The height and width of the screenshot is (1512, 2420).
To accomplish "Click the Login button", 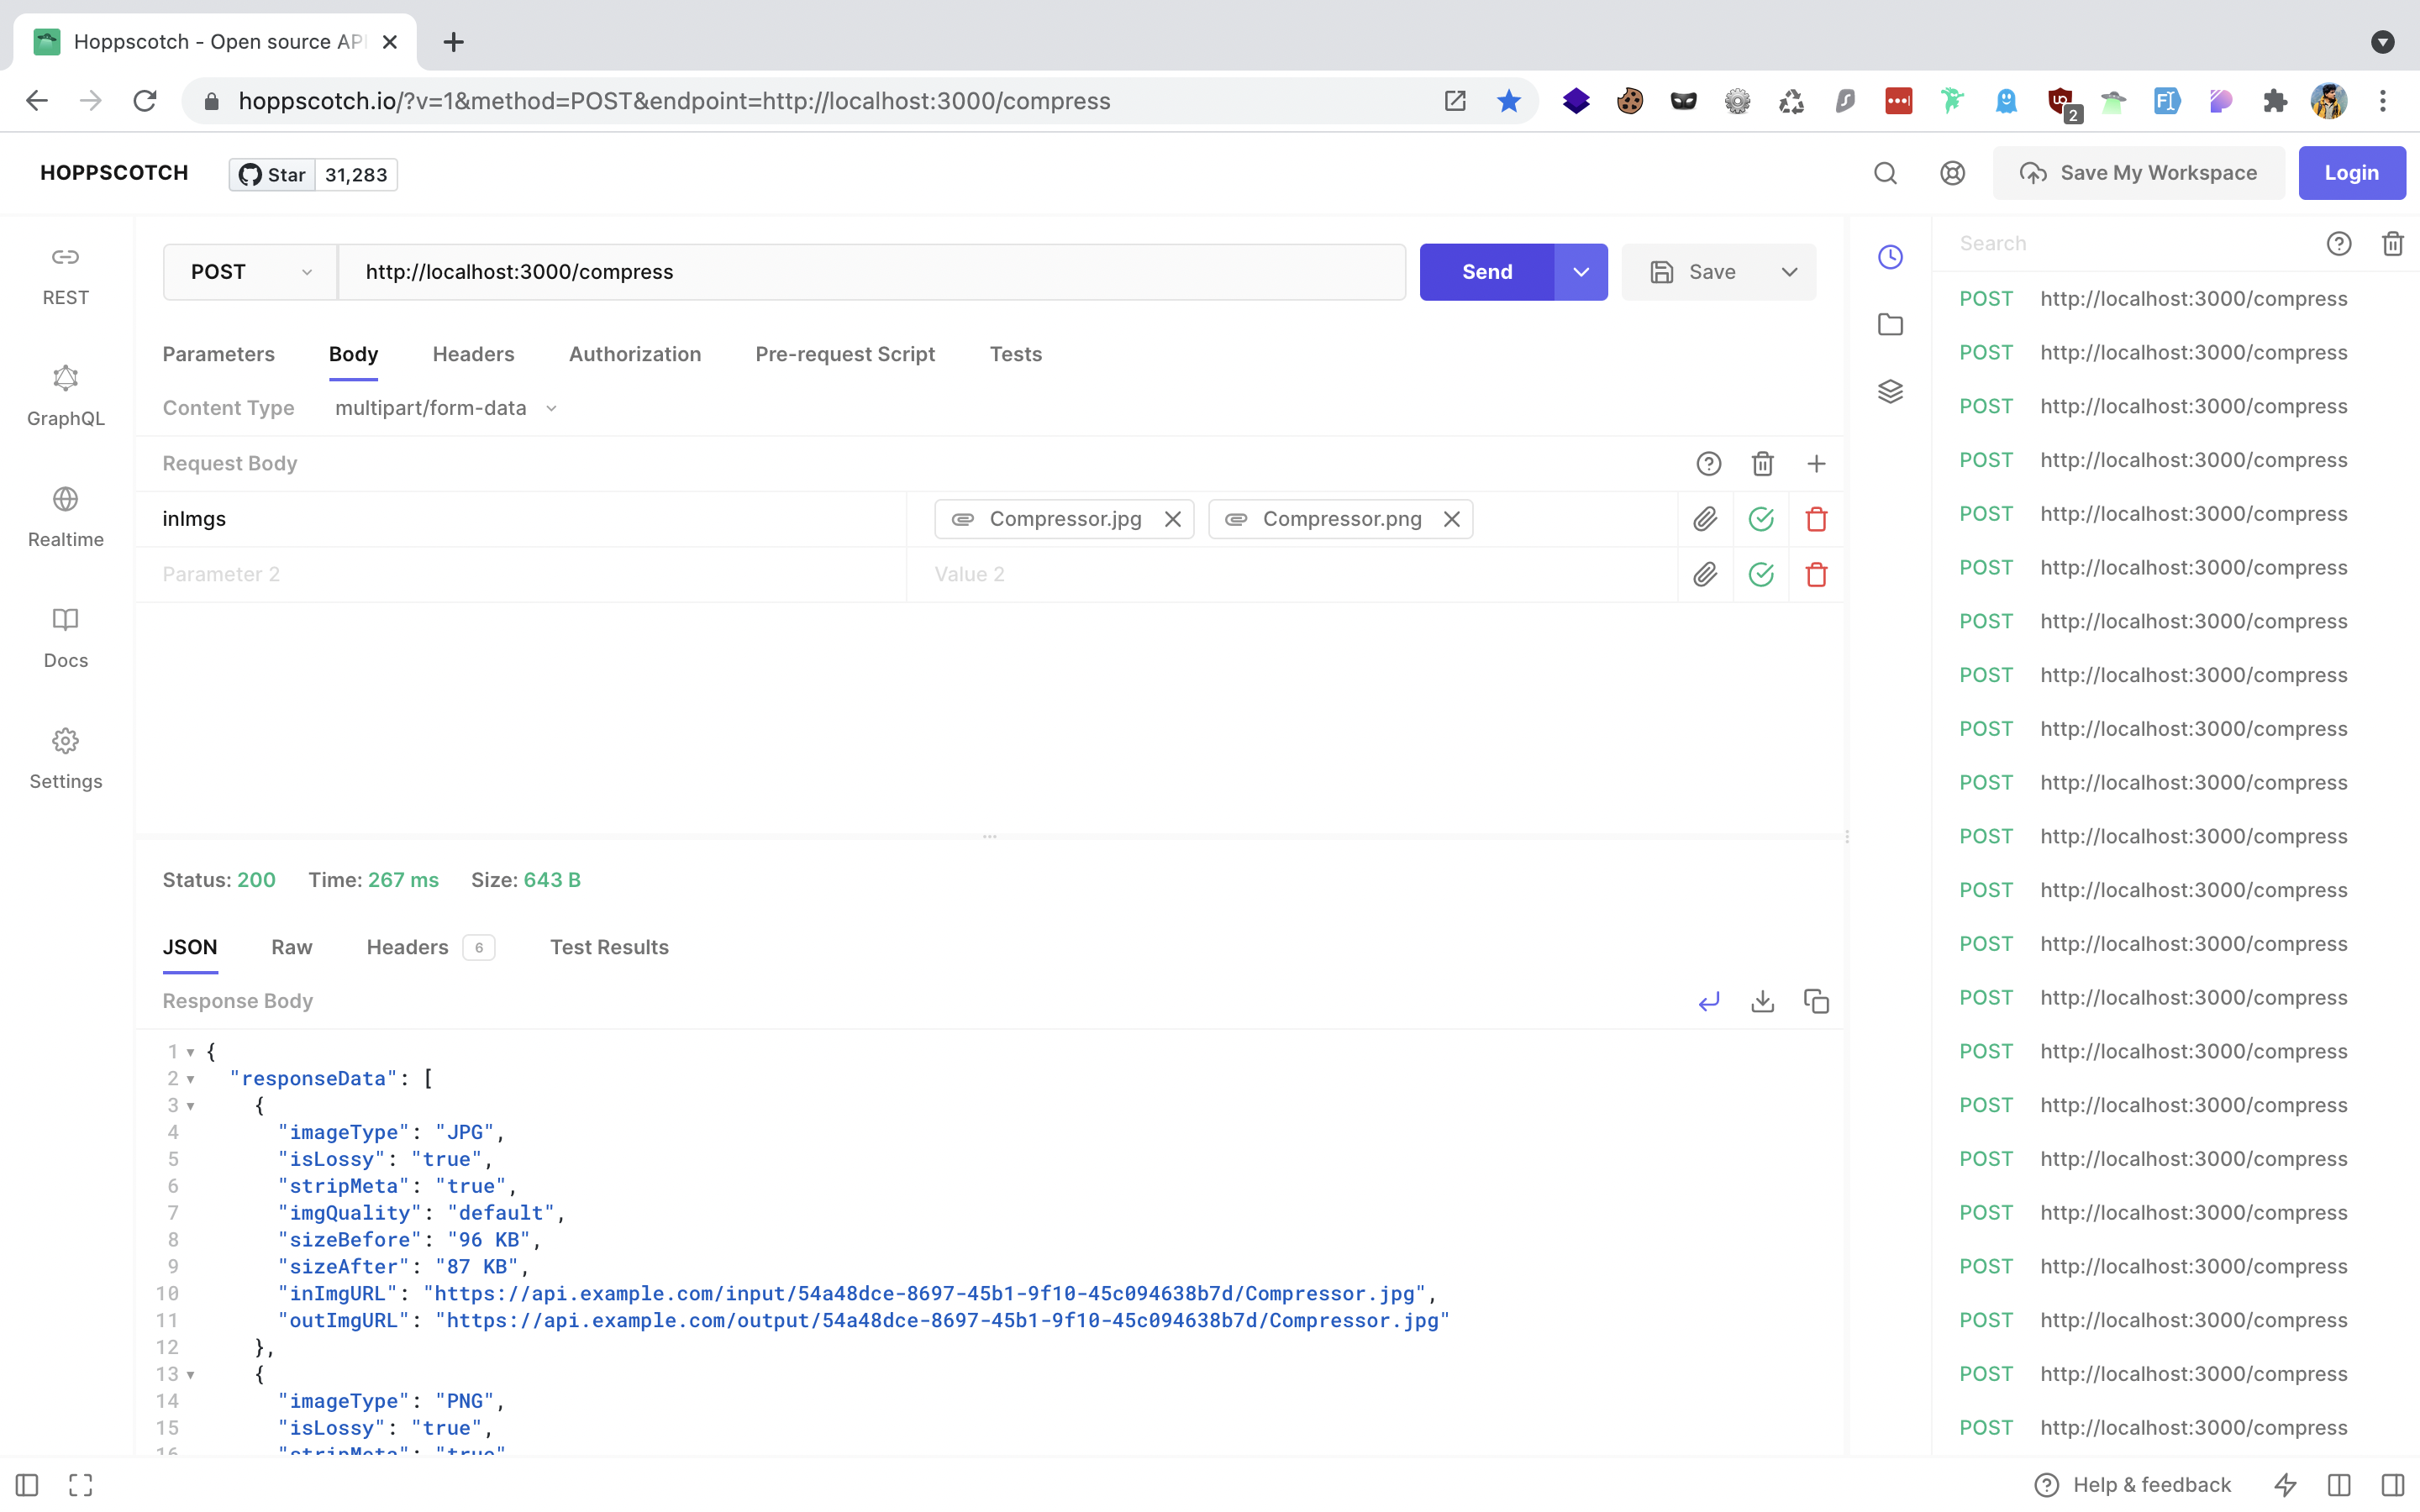I will (x=2351, y=173).
